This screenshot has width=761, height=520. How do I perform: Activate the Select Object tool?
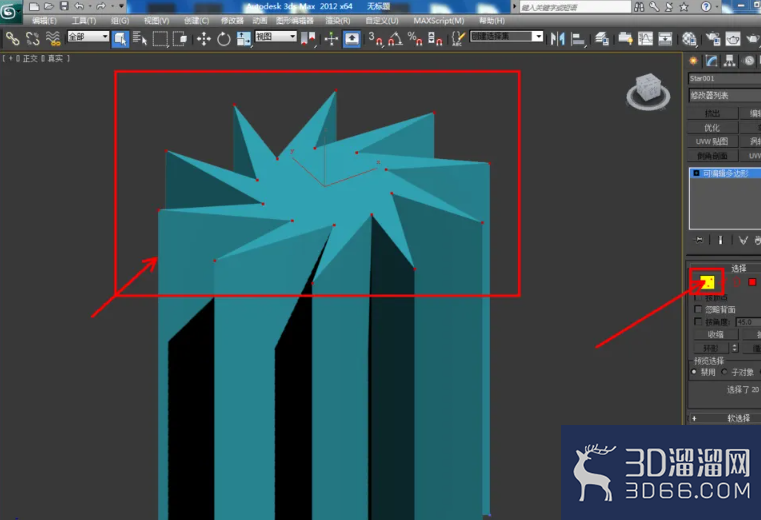(x=120, y=38)
